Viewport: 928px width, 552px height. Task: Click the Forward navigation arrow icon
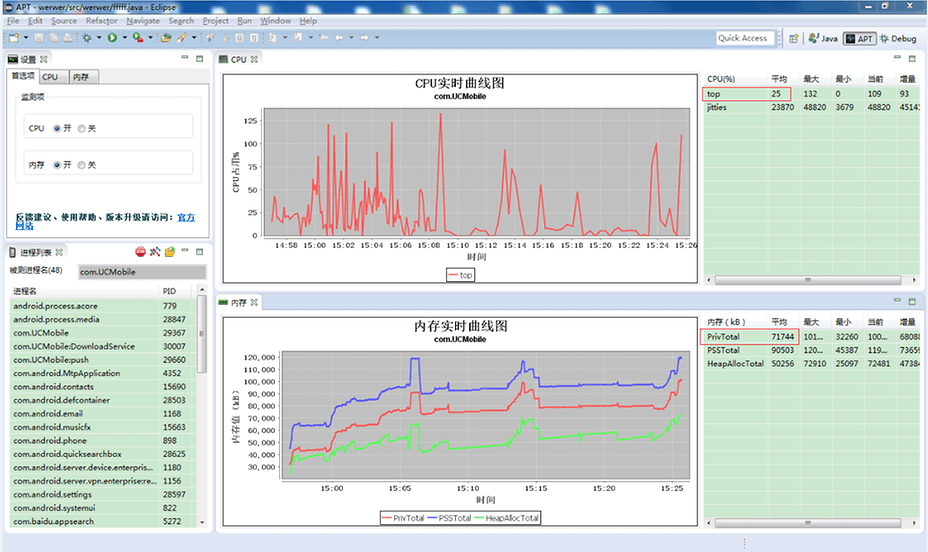click(x=365, y=38)
